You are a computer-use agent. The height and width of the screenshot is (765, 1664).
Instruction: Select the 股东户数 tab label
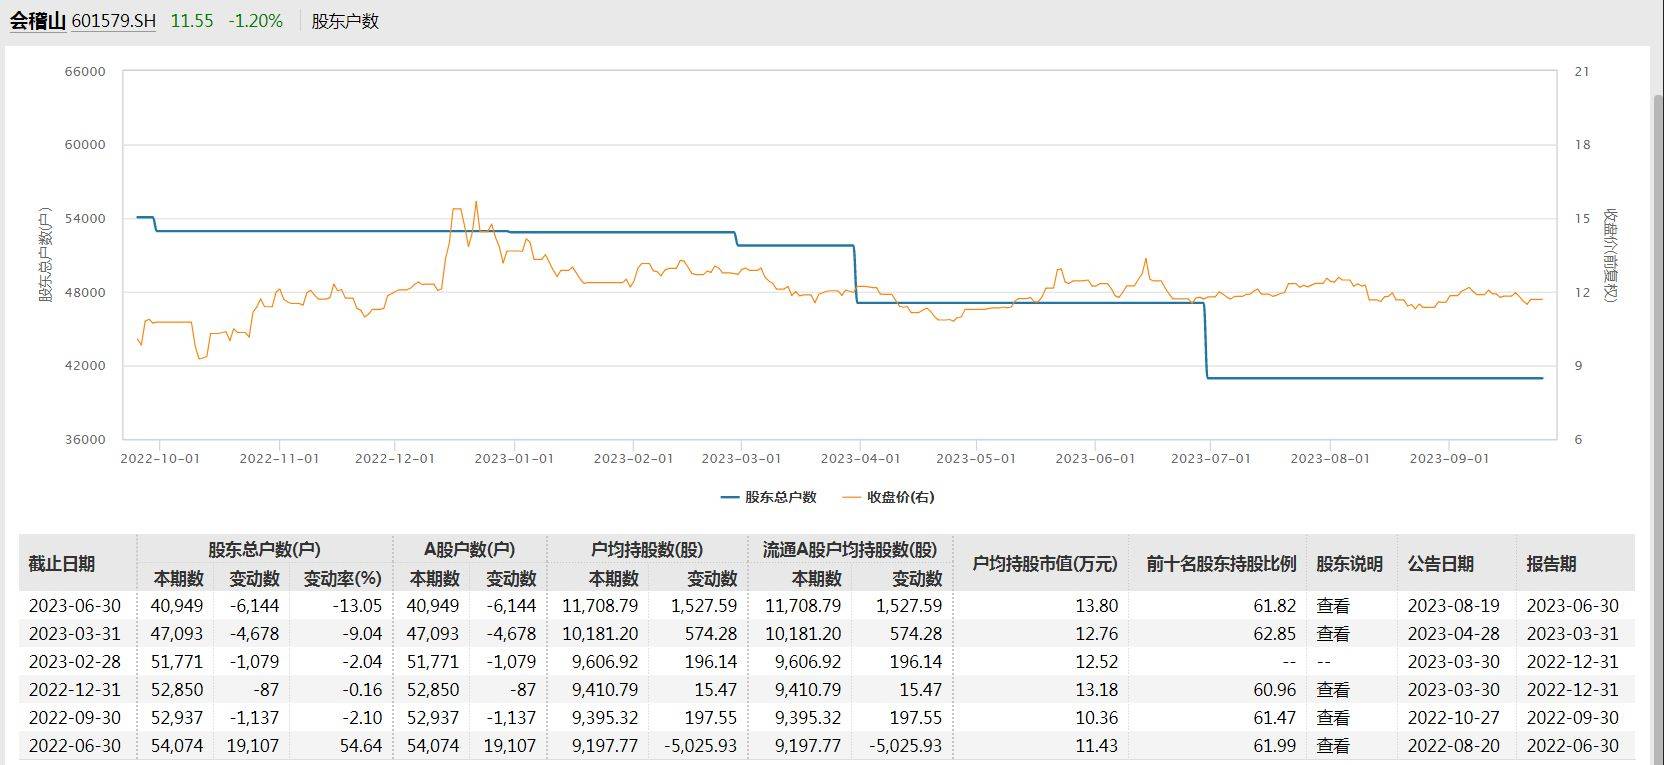345,21
